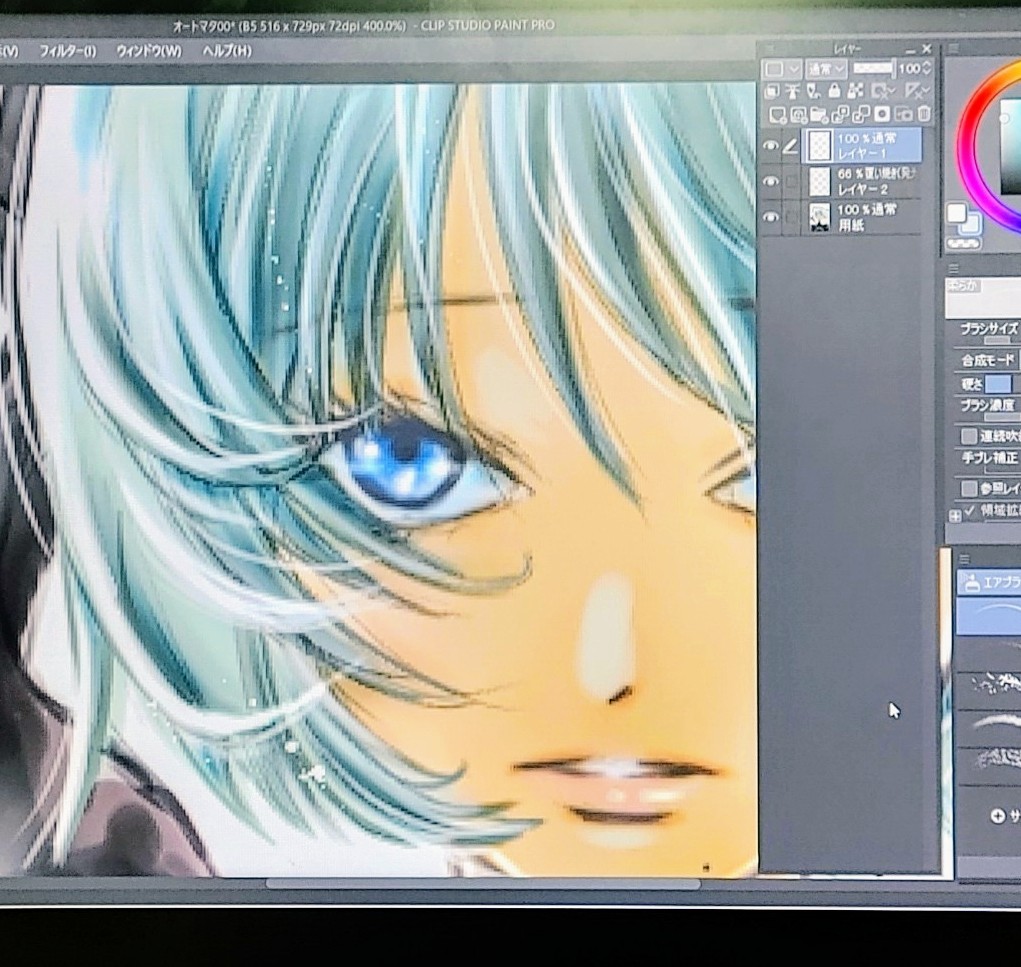Create a new vector layer
The height and width of the screenshot is (967, 1021).
798,115
